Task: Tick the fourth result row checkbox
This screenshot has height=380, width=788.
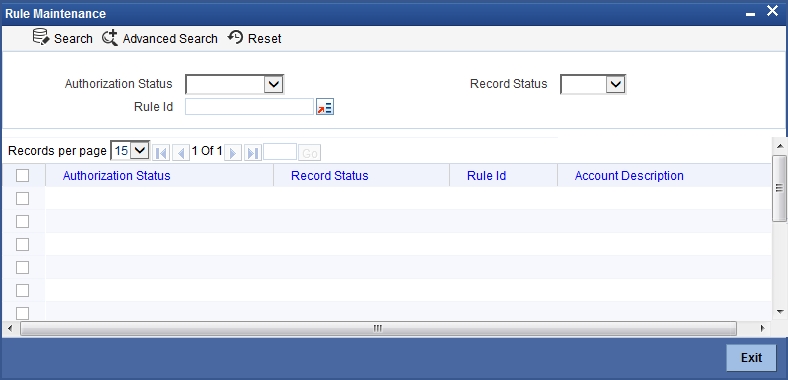Action: pyautogui.click(x=23, y=267)
